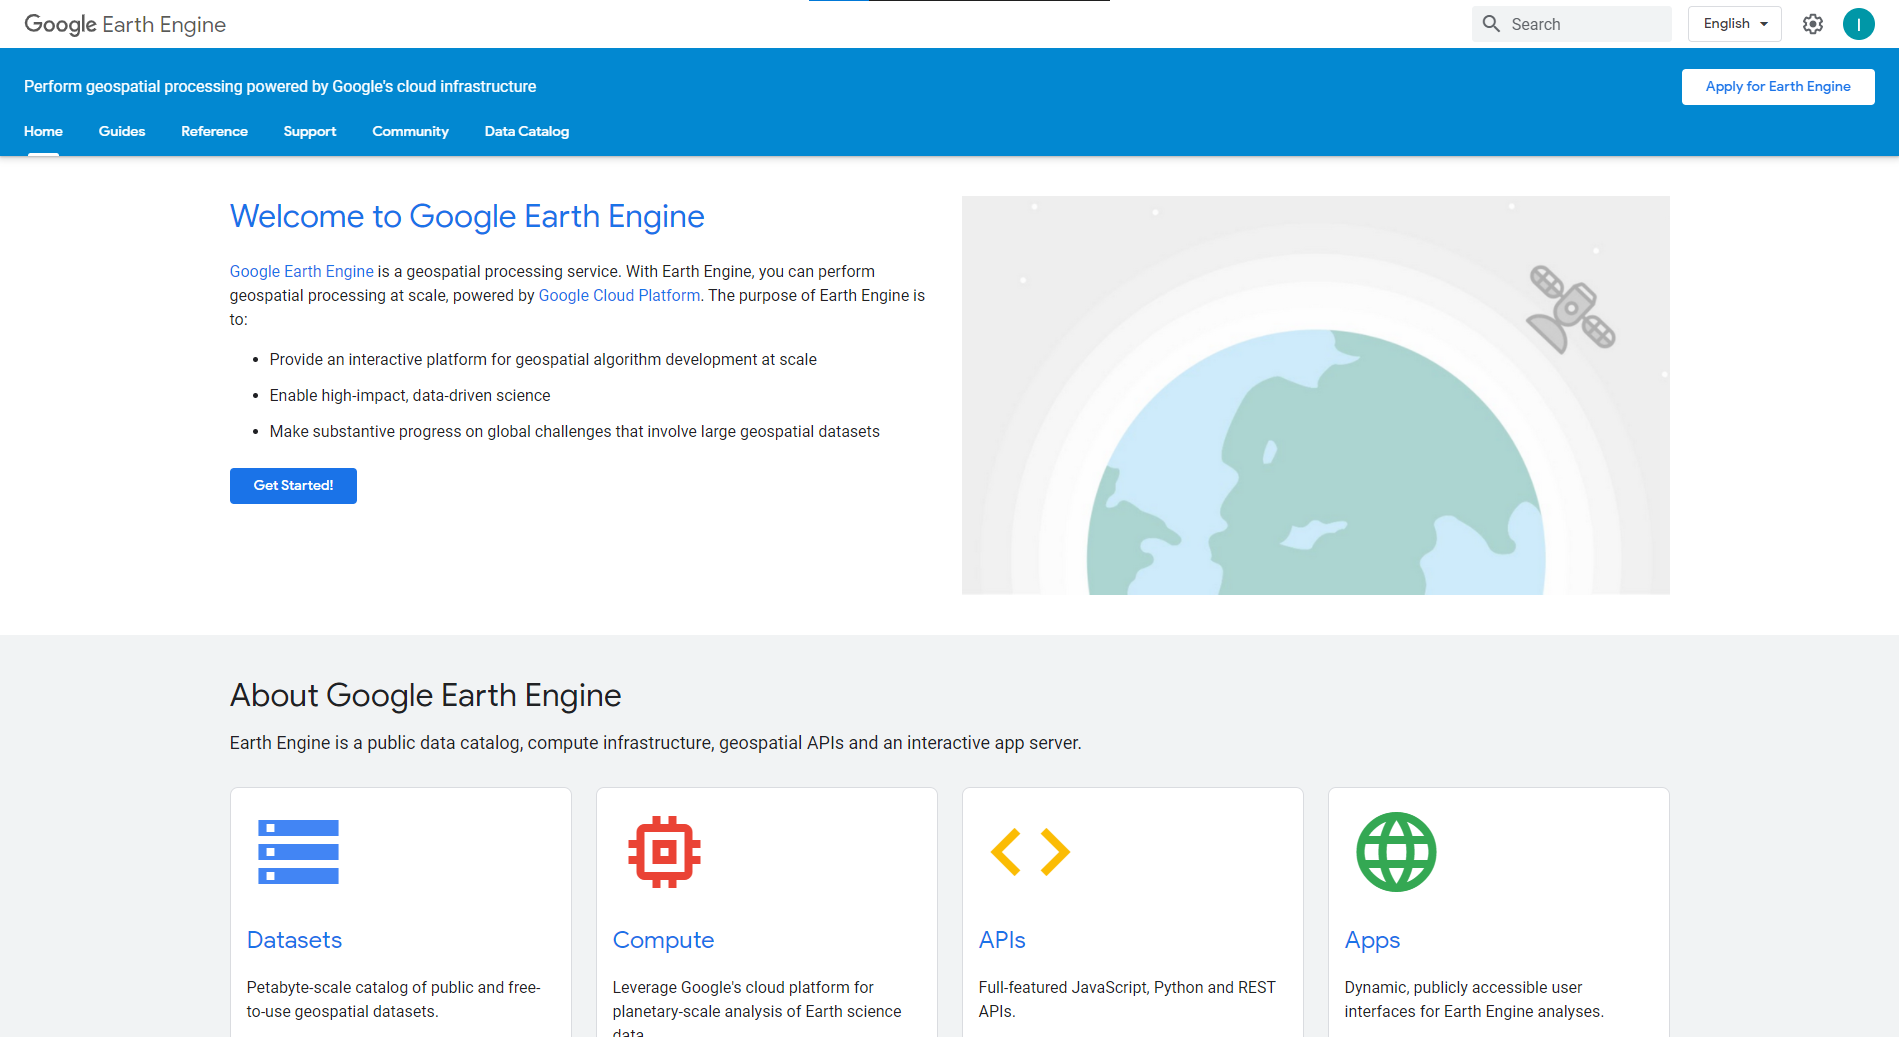This screenshot has width=1899, height=1037.
Task: Open the Datasets card heading
Action: click(x=294, y=940)
